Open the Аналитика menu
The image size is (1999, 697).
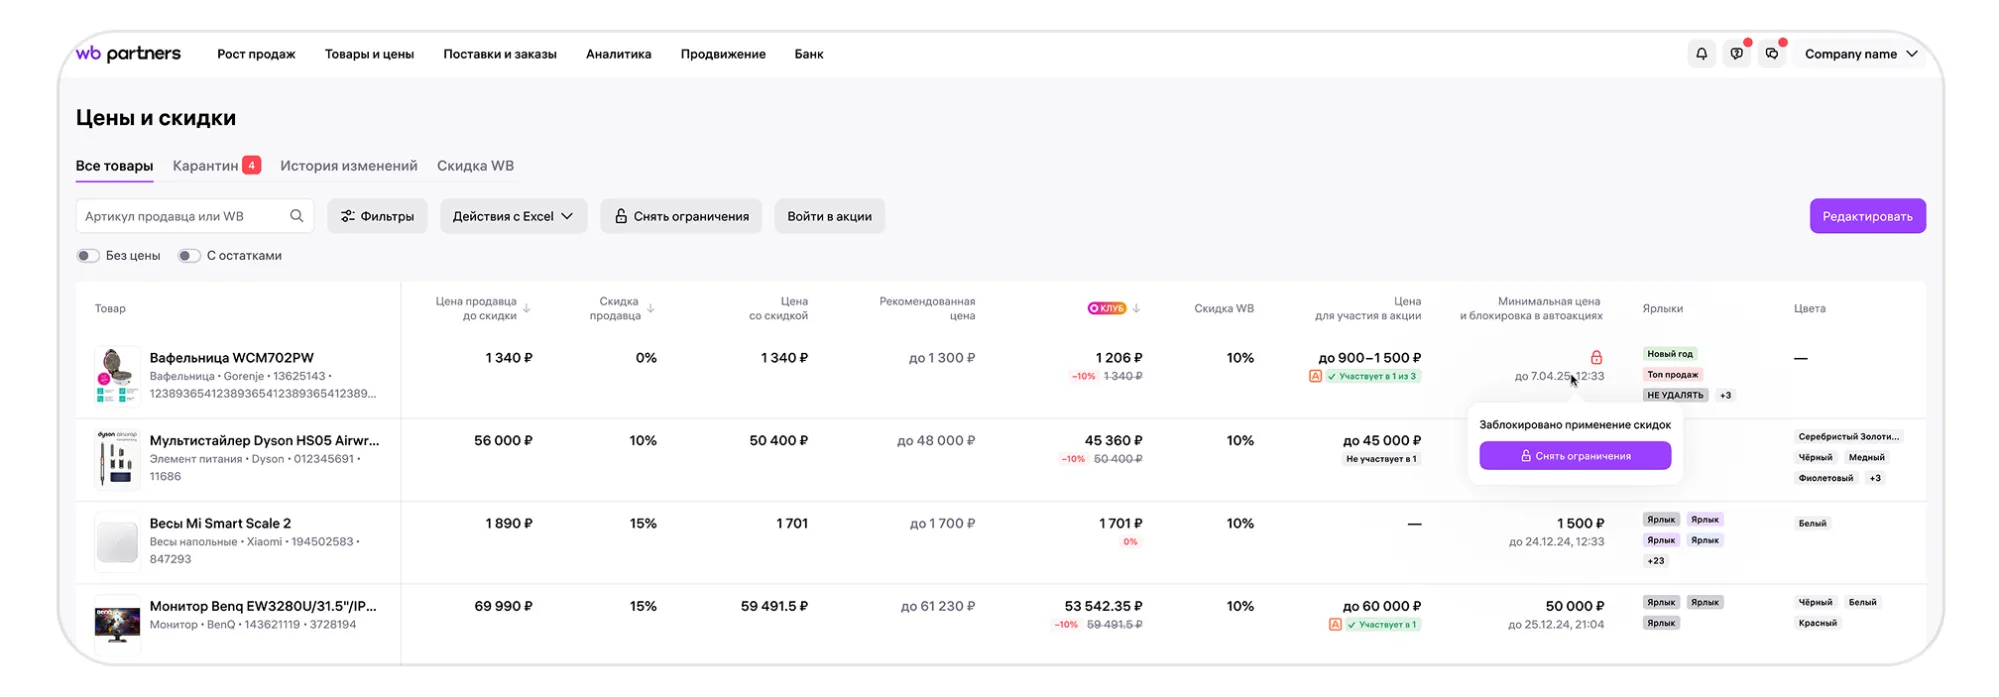618,54
